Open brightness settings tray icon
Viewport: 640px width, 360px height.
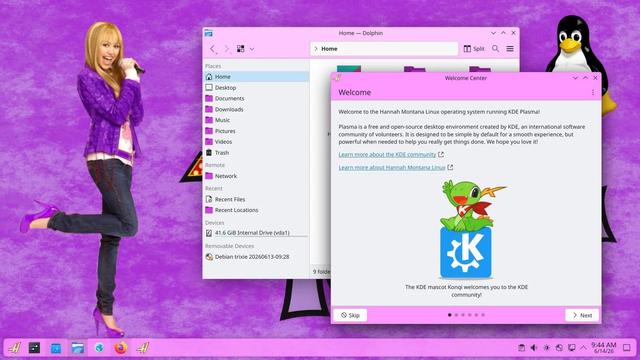pyautogui.click(x=547, y=348)
